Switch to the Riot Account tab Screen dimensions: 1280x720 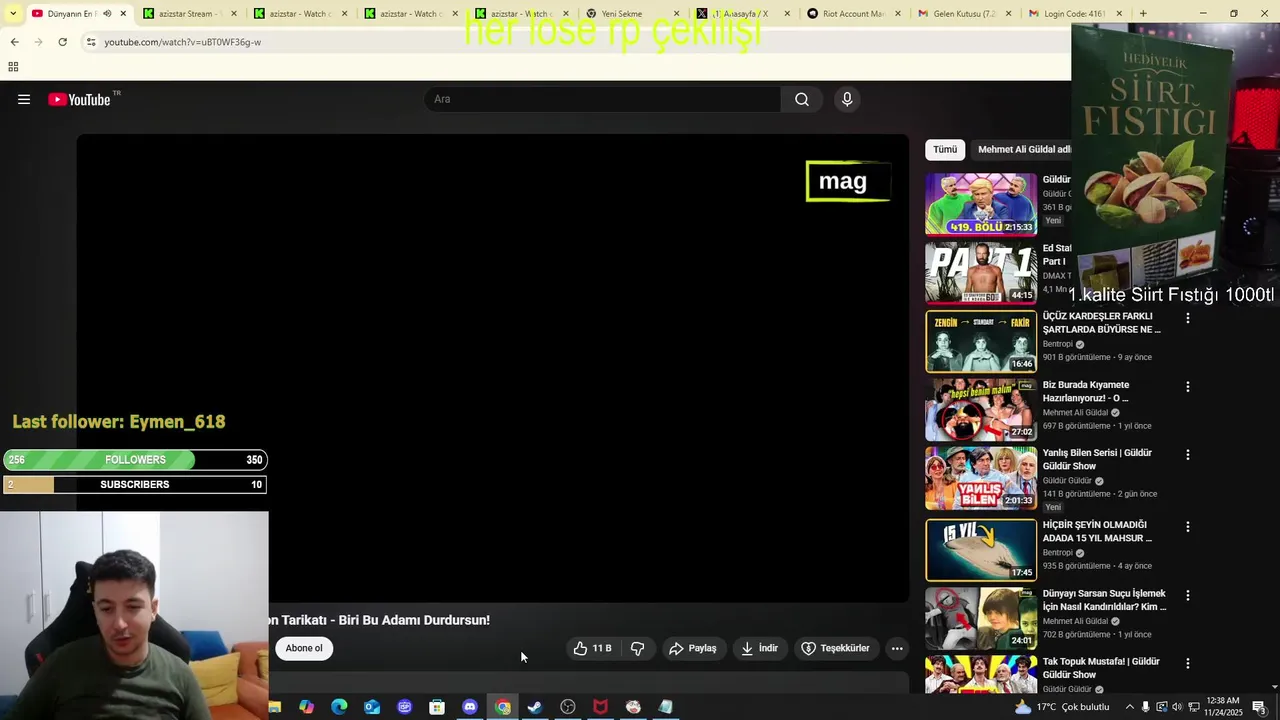(853, 14)
